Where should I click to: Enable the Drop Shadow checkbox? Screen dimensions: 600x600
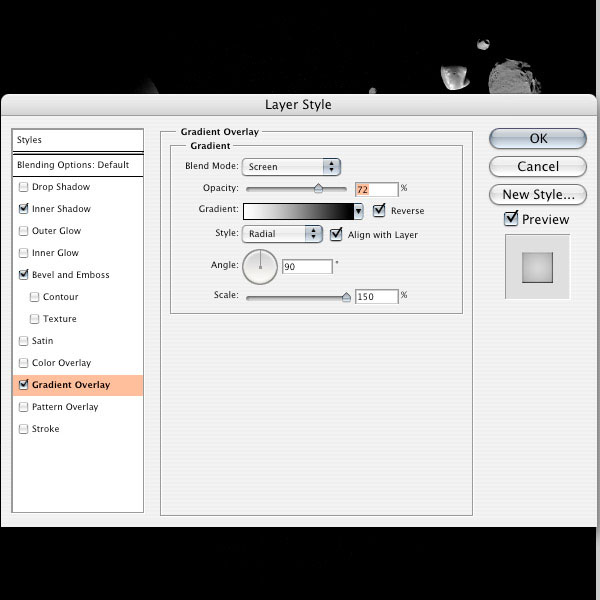(24, 187)
